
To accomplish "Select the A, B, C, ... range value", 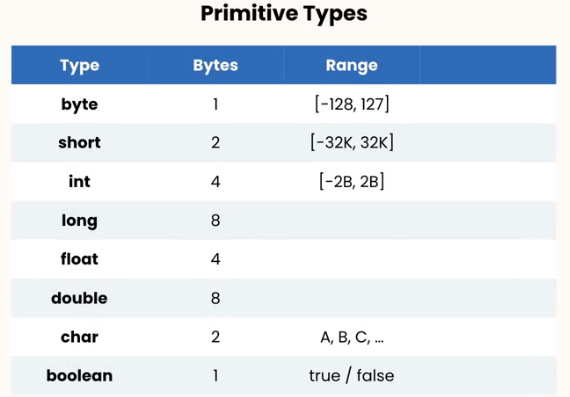I will 352,337.
